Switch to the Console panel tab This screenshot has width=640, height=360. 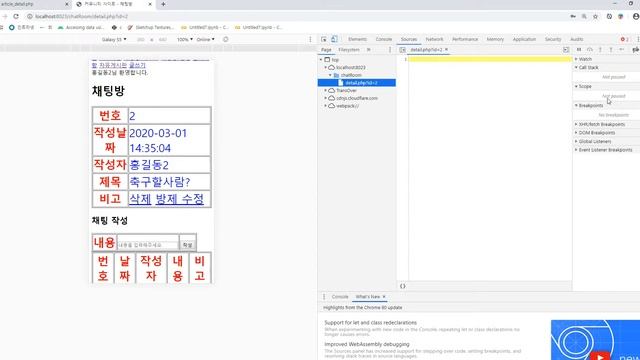(384, 39)
